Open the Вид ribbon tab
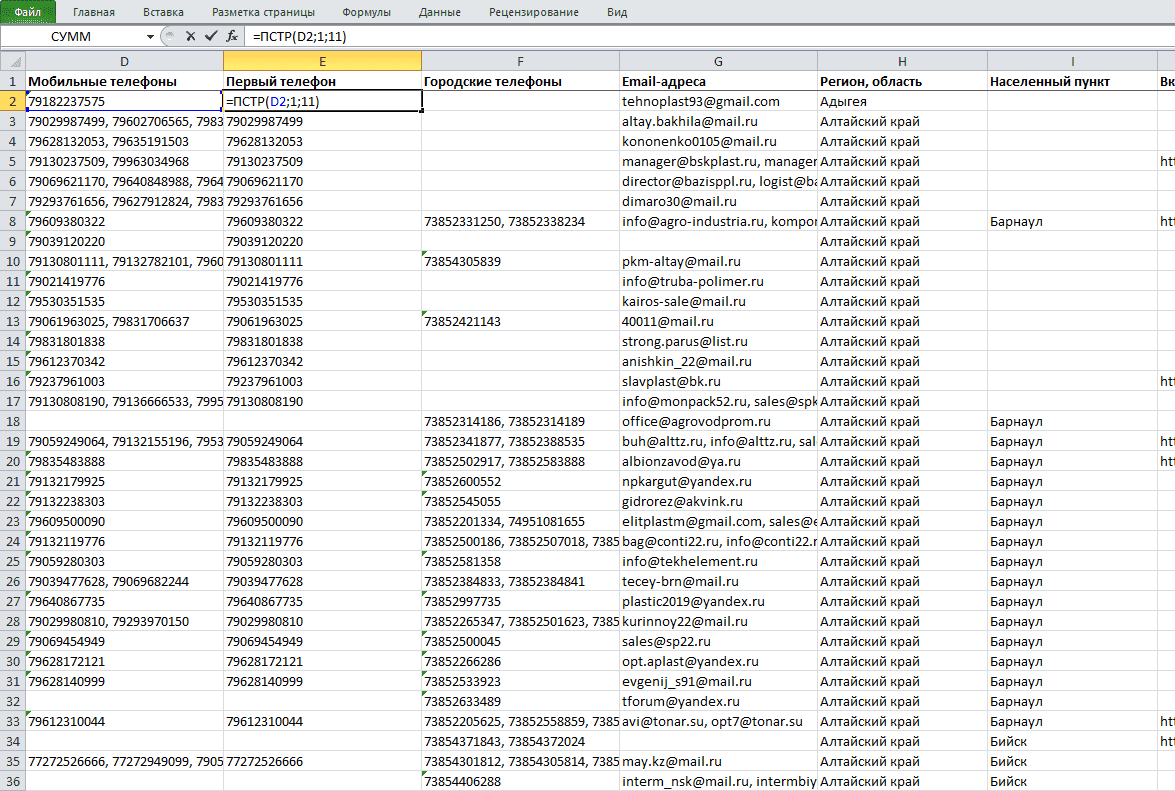This screenshot has width=1175, height=791. tap(617, 12)
